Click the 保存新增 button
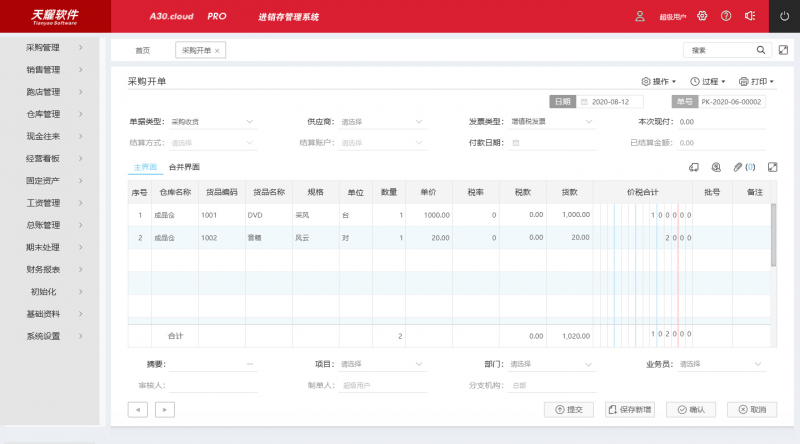Screen dimensions: 800x444 [630, 409]
